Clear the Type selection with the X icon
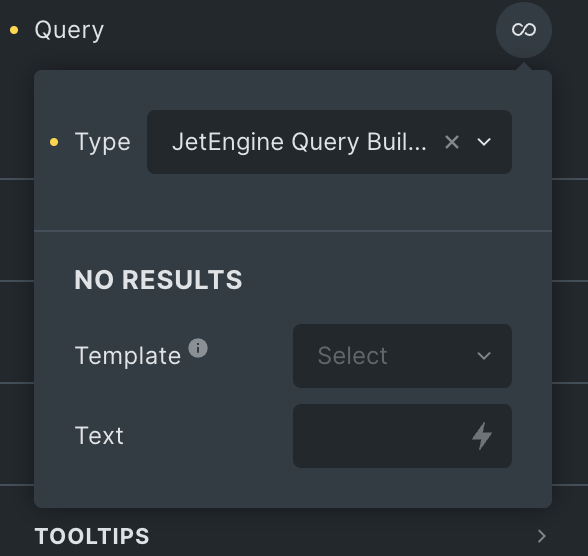This screenshot has width=588, height=556. (x=452, y=142)
